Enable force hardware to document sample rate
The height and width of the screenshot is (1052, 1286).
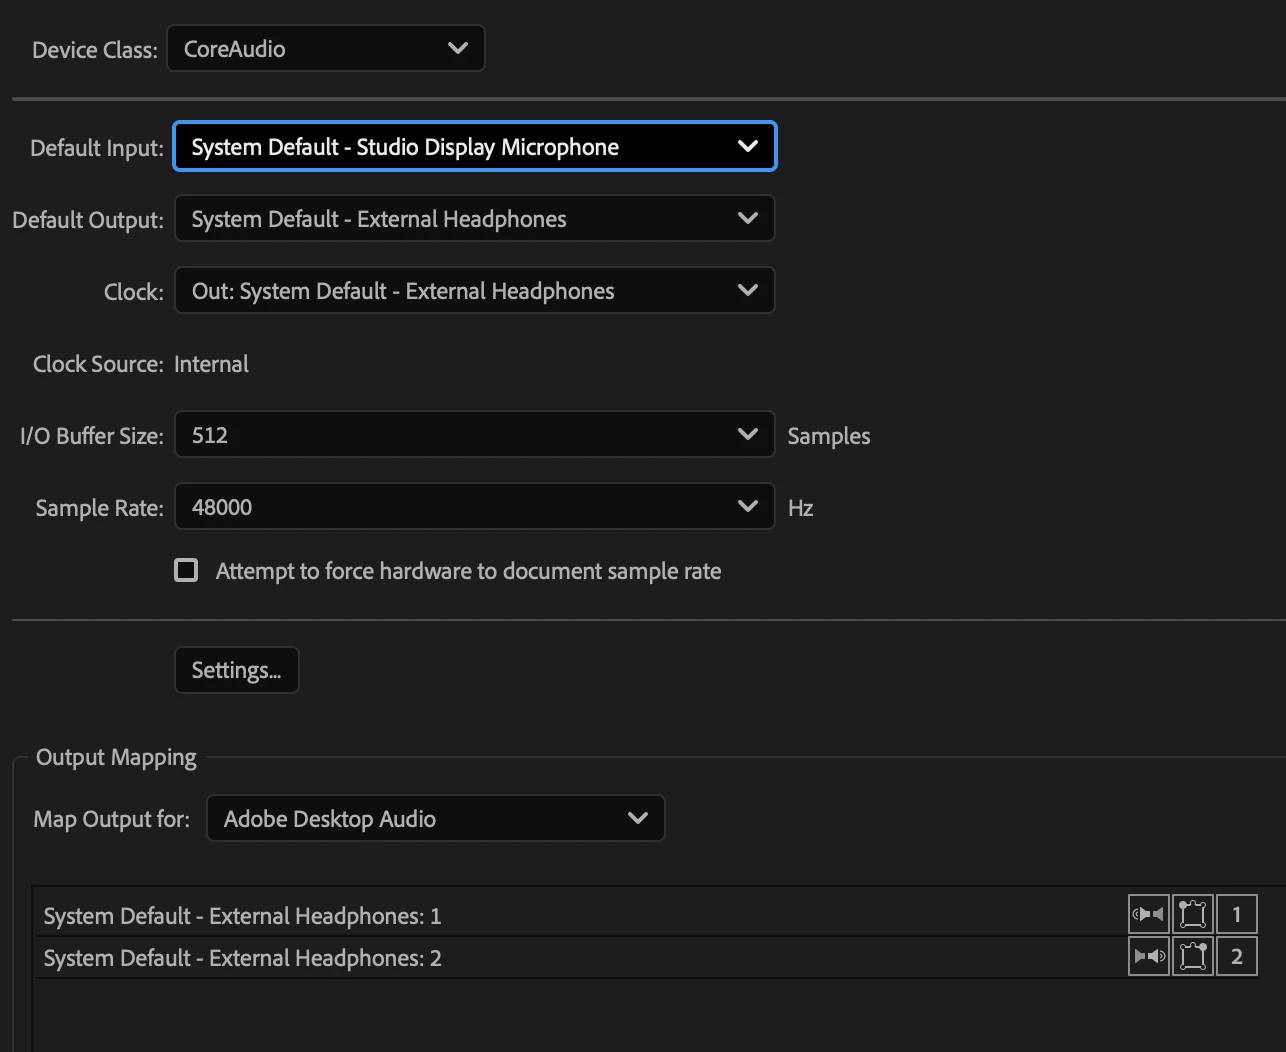coord(186,570)
